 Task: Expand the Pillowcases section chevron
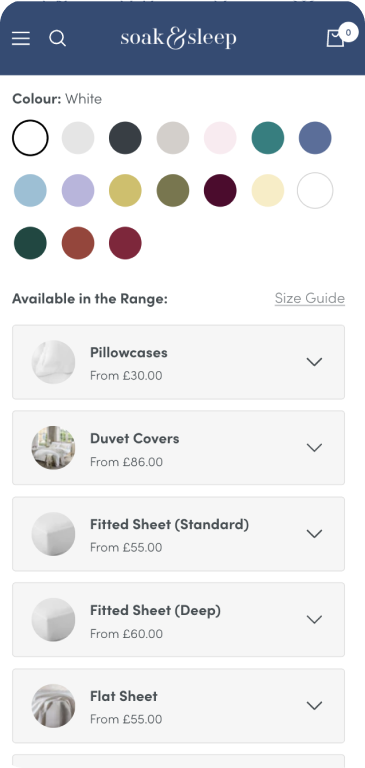pos(314,362)
